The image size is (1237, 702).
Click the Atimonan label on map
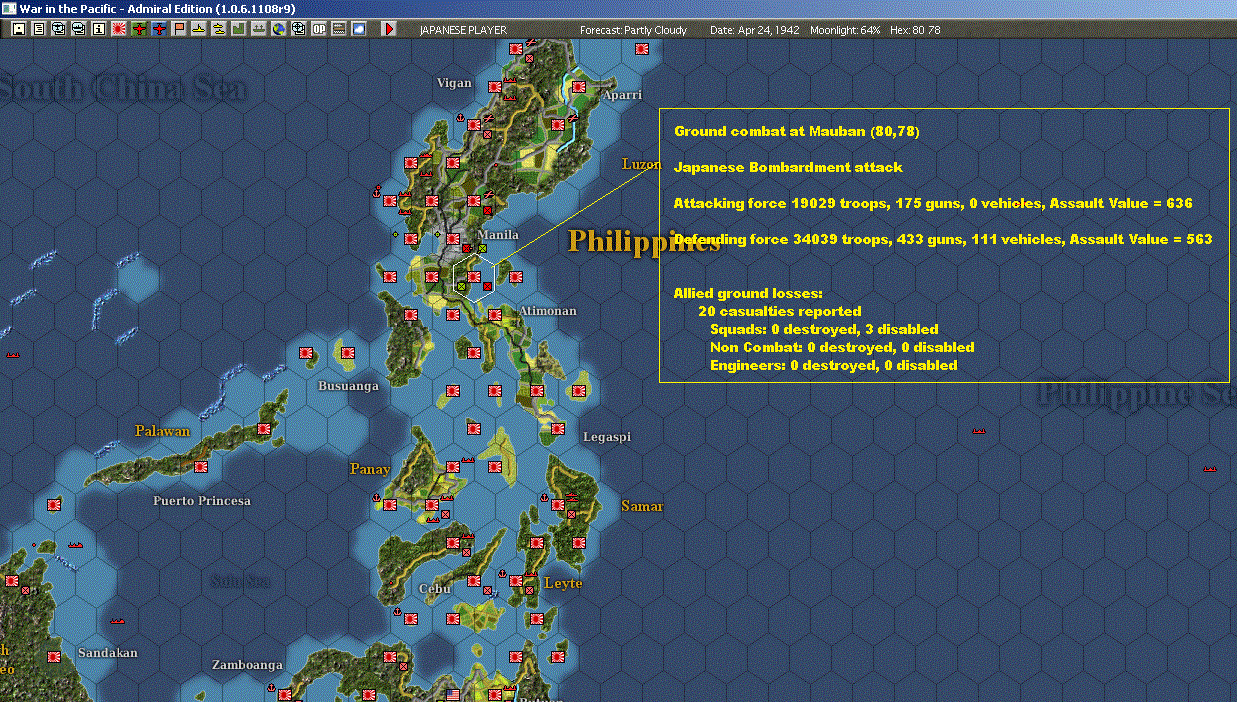[x=547, y=311]
